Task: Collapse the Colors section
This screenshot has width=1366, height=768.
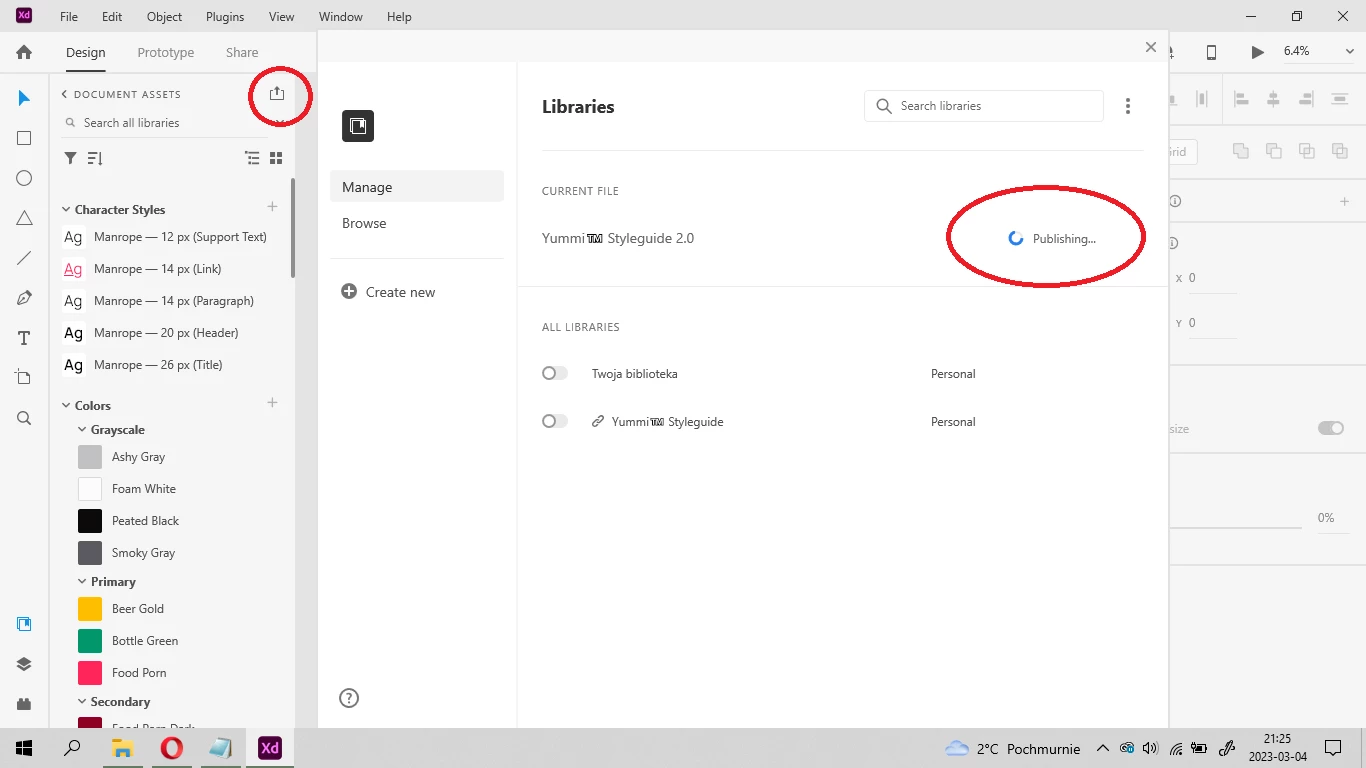Action: 66,405
